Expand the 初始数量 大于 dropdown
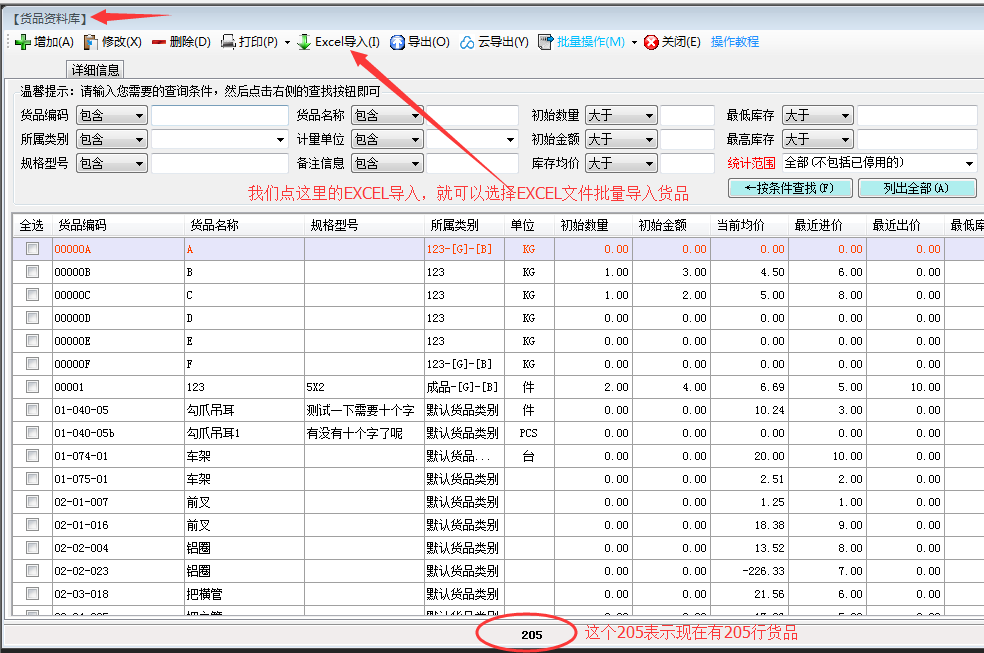This screenshot has height=653, width=984. point(620,115)
